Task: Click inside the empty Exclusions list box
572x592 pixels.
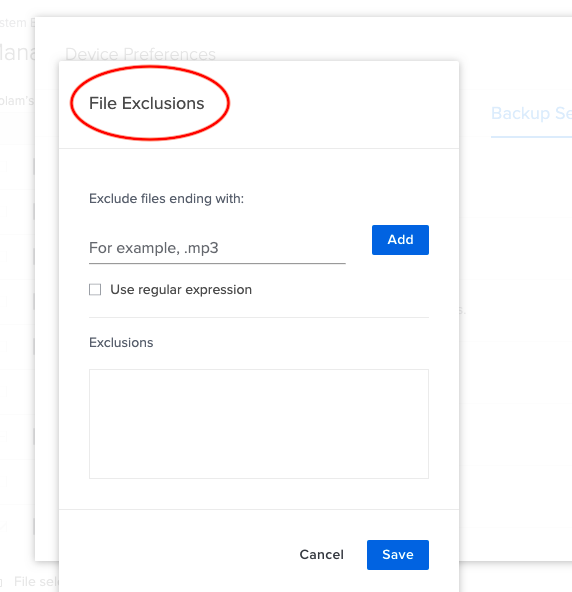Action: pyautogui.click(x=259, y=424)
